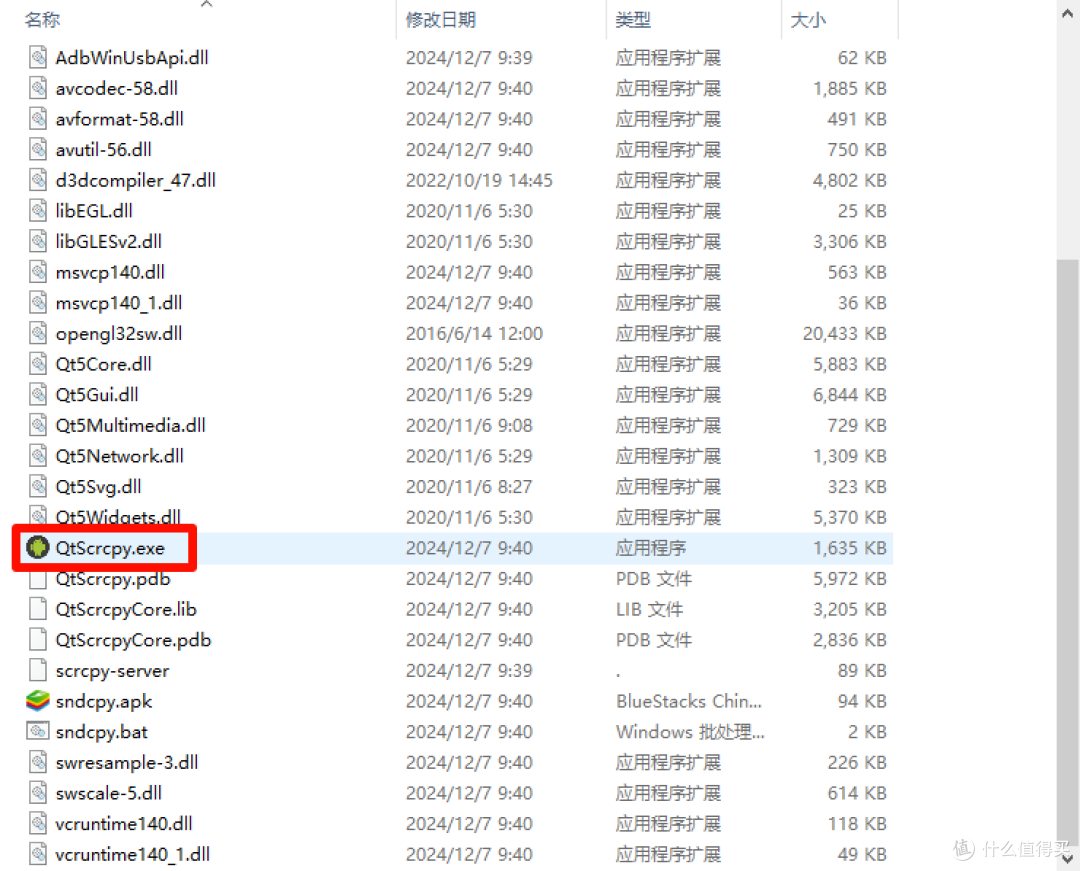Select the file named Qt5Gui.dll

pyautogui.click(x=97, y=395)
